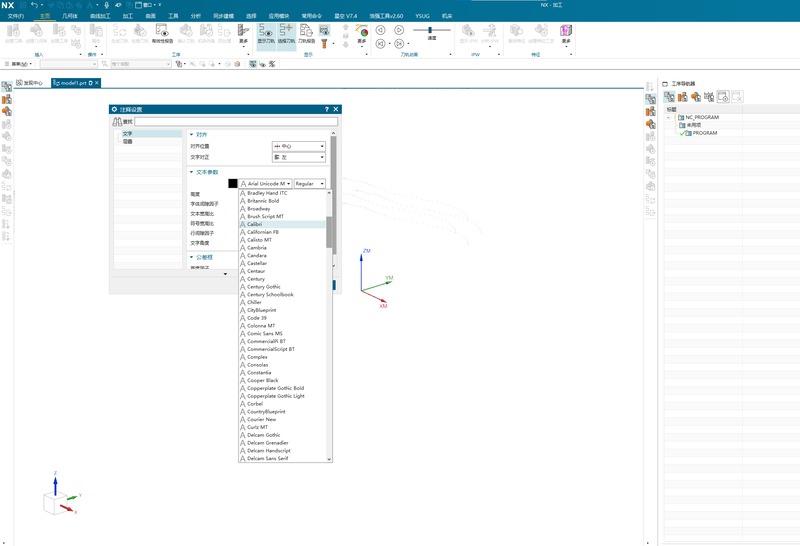This screenshot has height=546, width=800.
Task: Click the search input field in dialog
Action: (236, 121)
